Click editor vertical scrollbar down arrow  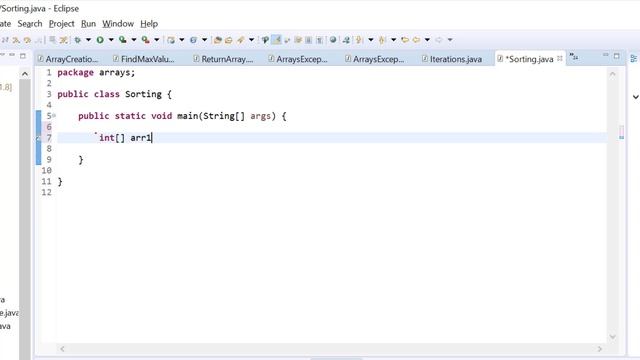click(613, 336)
